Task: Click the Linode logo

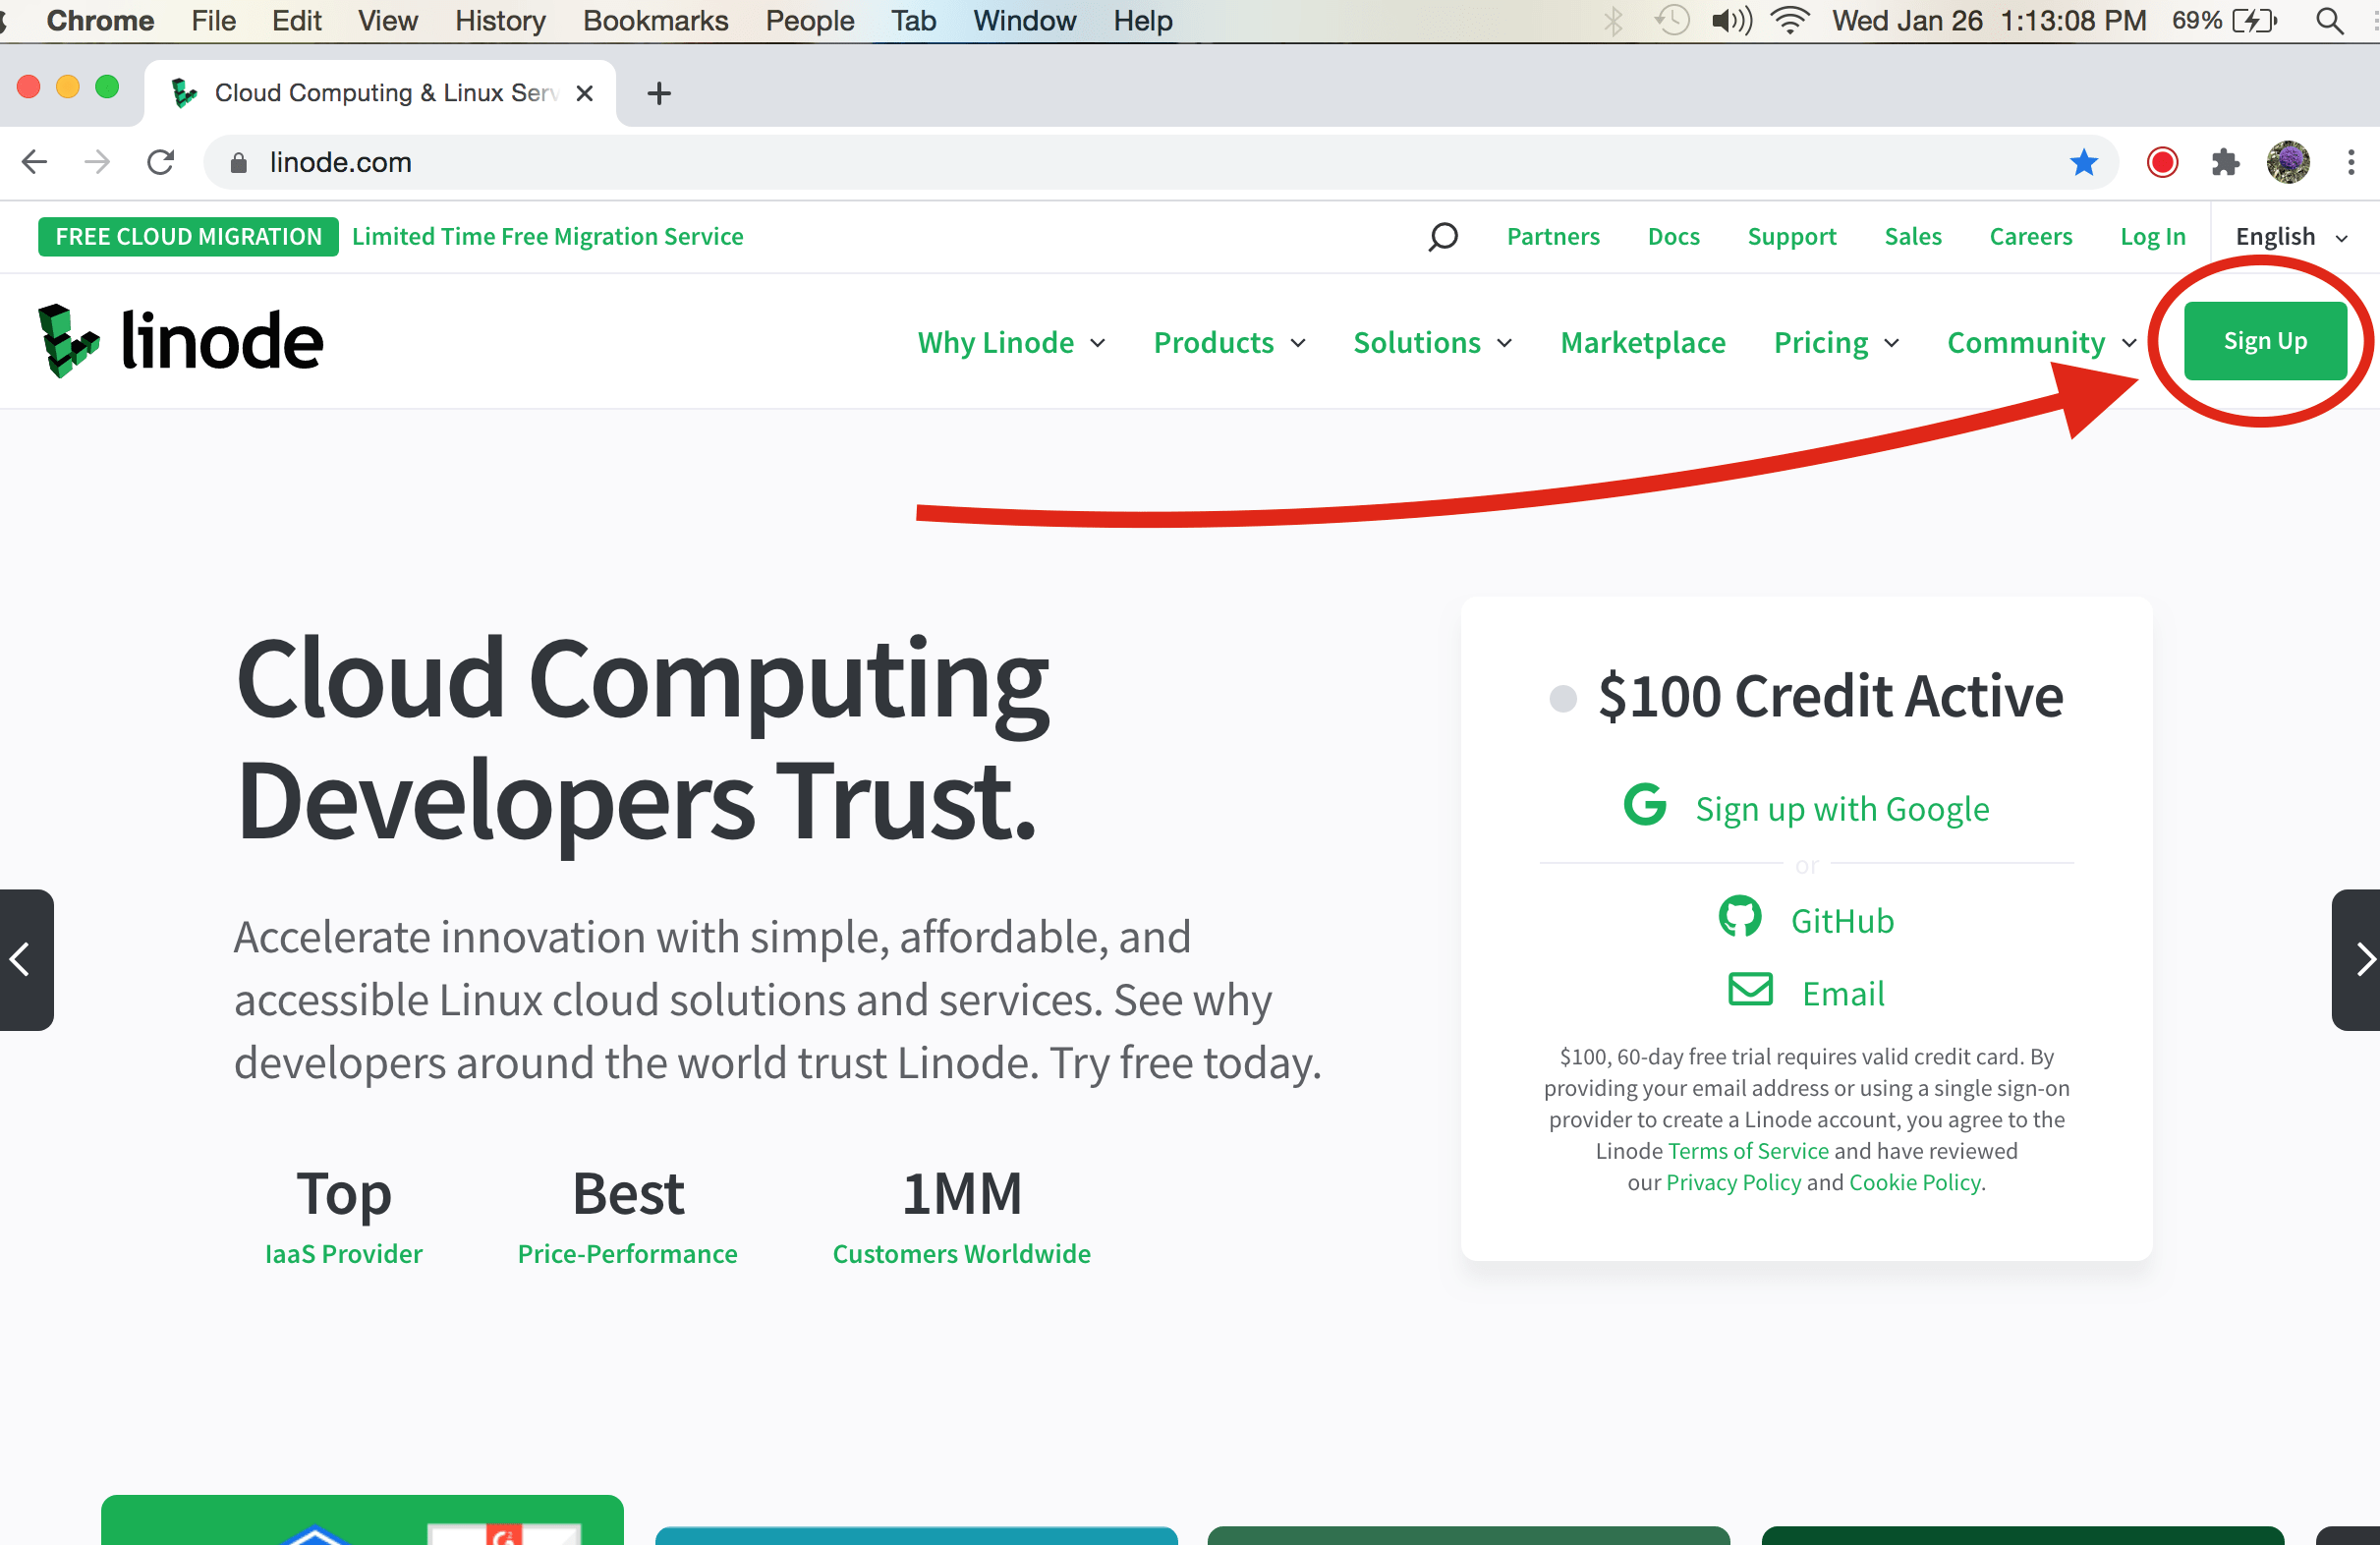Action: click(x=180, y=340)
